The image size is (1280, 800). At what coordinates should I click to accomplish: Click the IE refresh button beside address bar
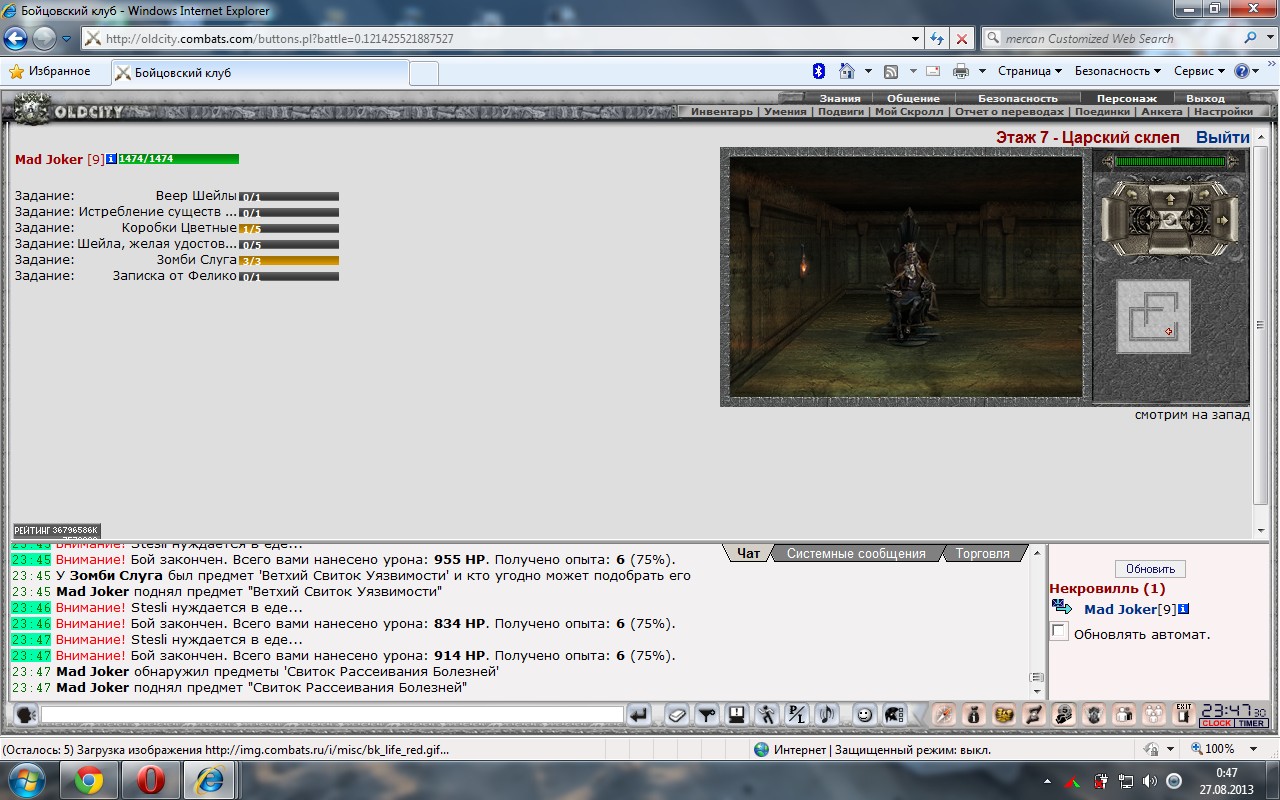click(x=937, y=38)
